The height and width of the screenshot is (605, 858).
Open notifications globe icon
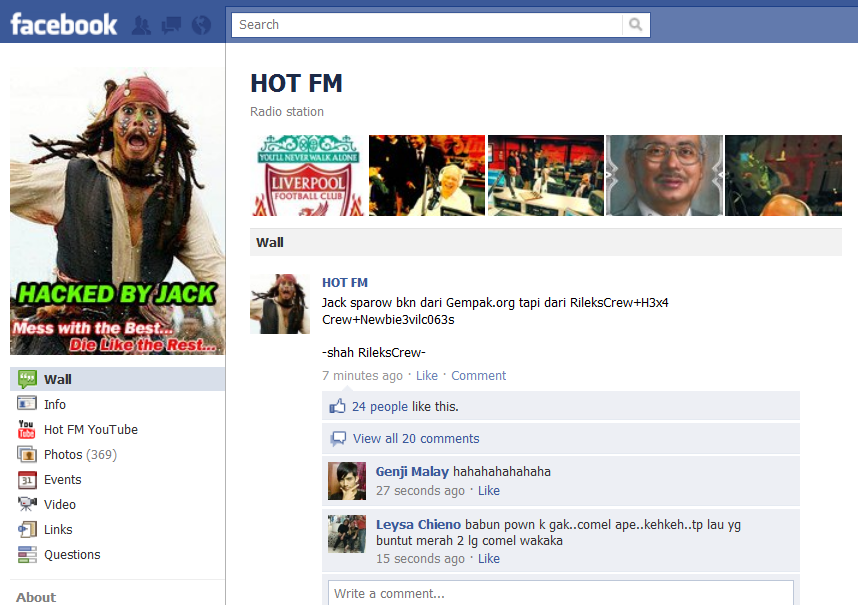(201, 25)
